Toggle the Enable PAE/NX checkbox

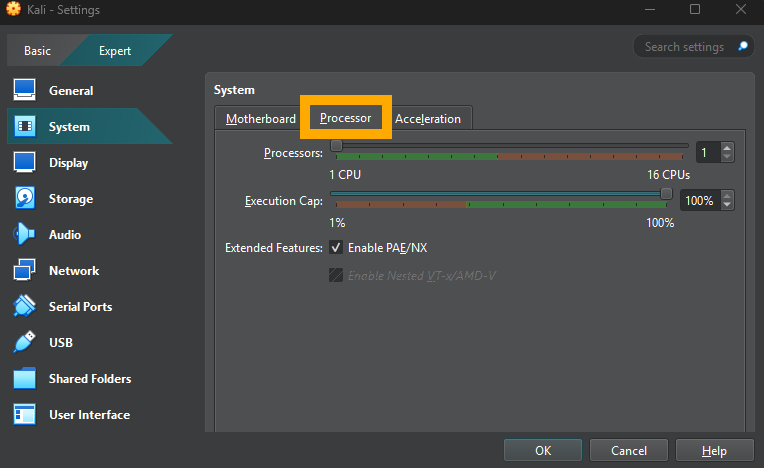(x=336, y=247)
